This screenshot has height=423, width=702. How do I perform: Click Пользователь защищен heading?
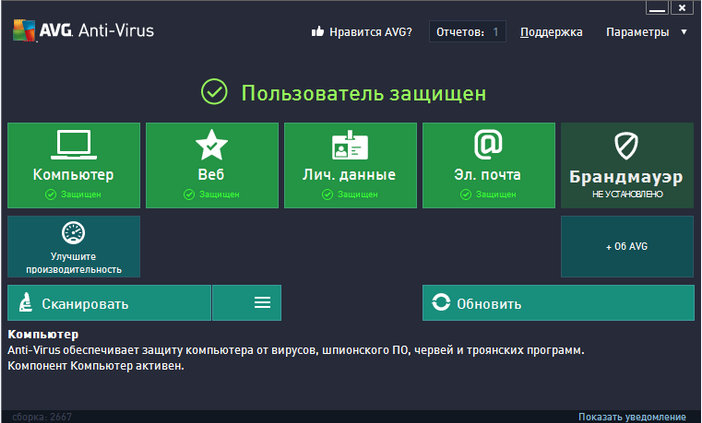(x=364, y=93)
